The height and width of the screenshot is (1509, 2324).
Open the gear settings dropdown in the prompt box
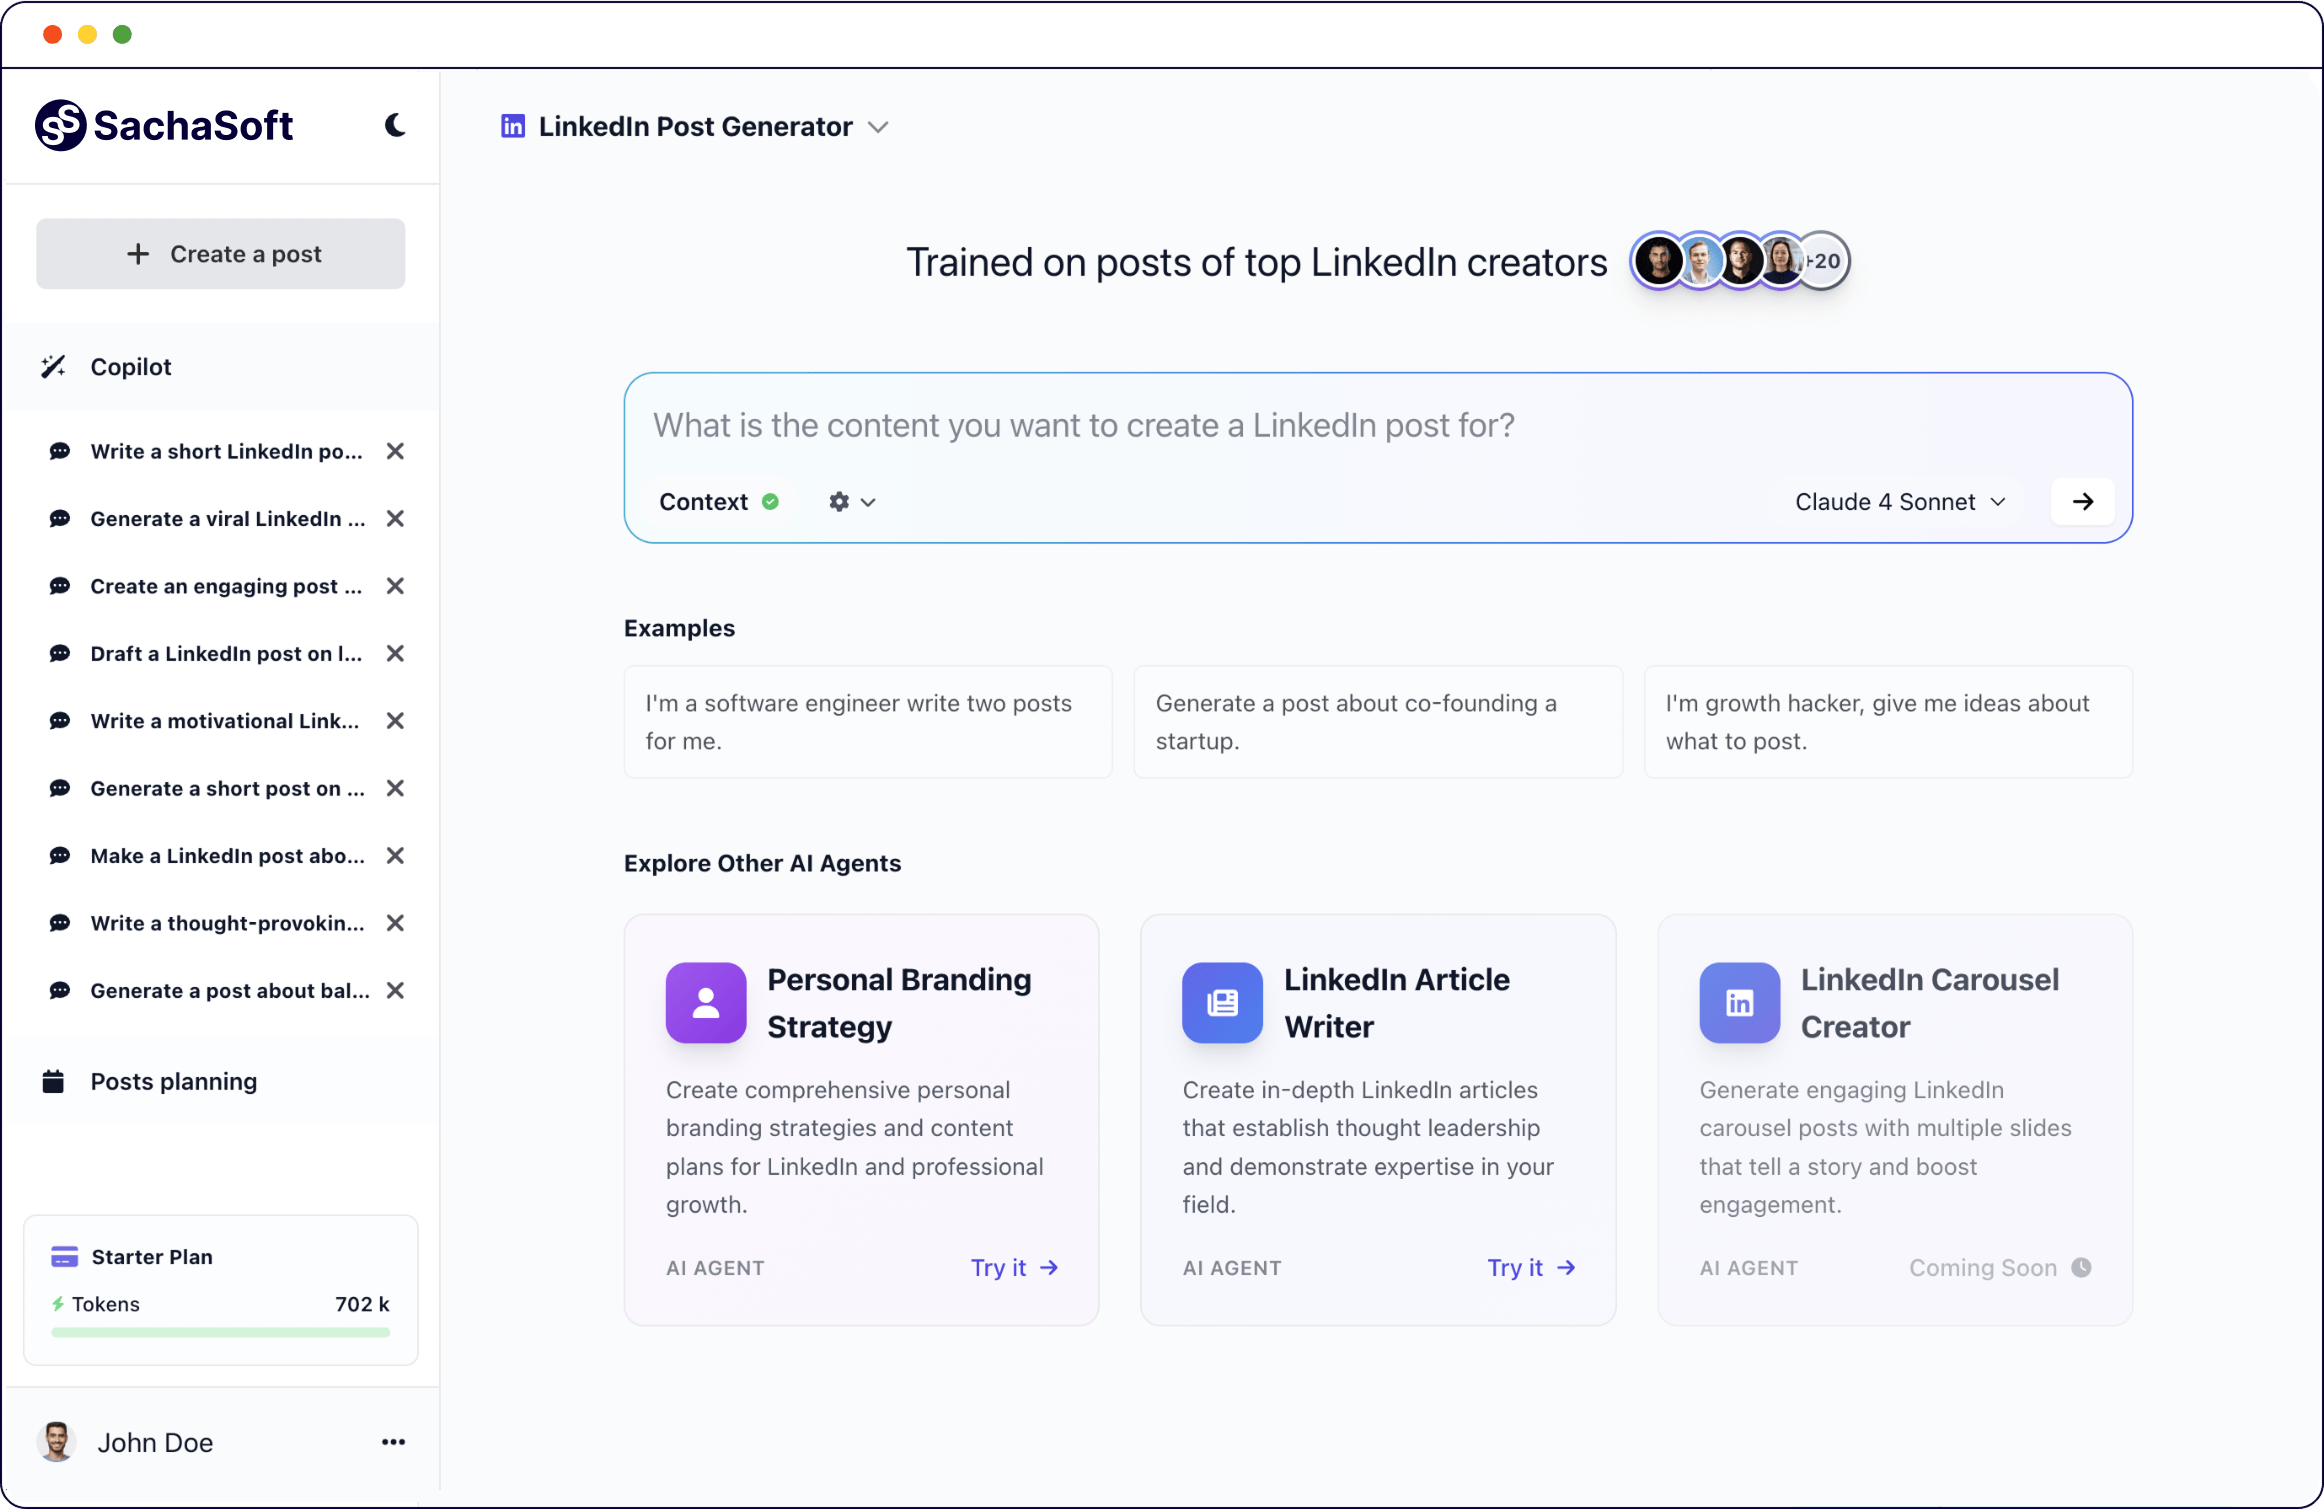tap(851, 502)
